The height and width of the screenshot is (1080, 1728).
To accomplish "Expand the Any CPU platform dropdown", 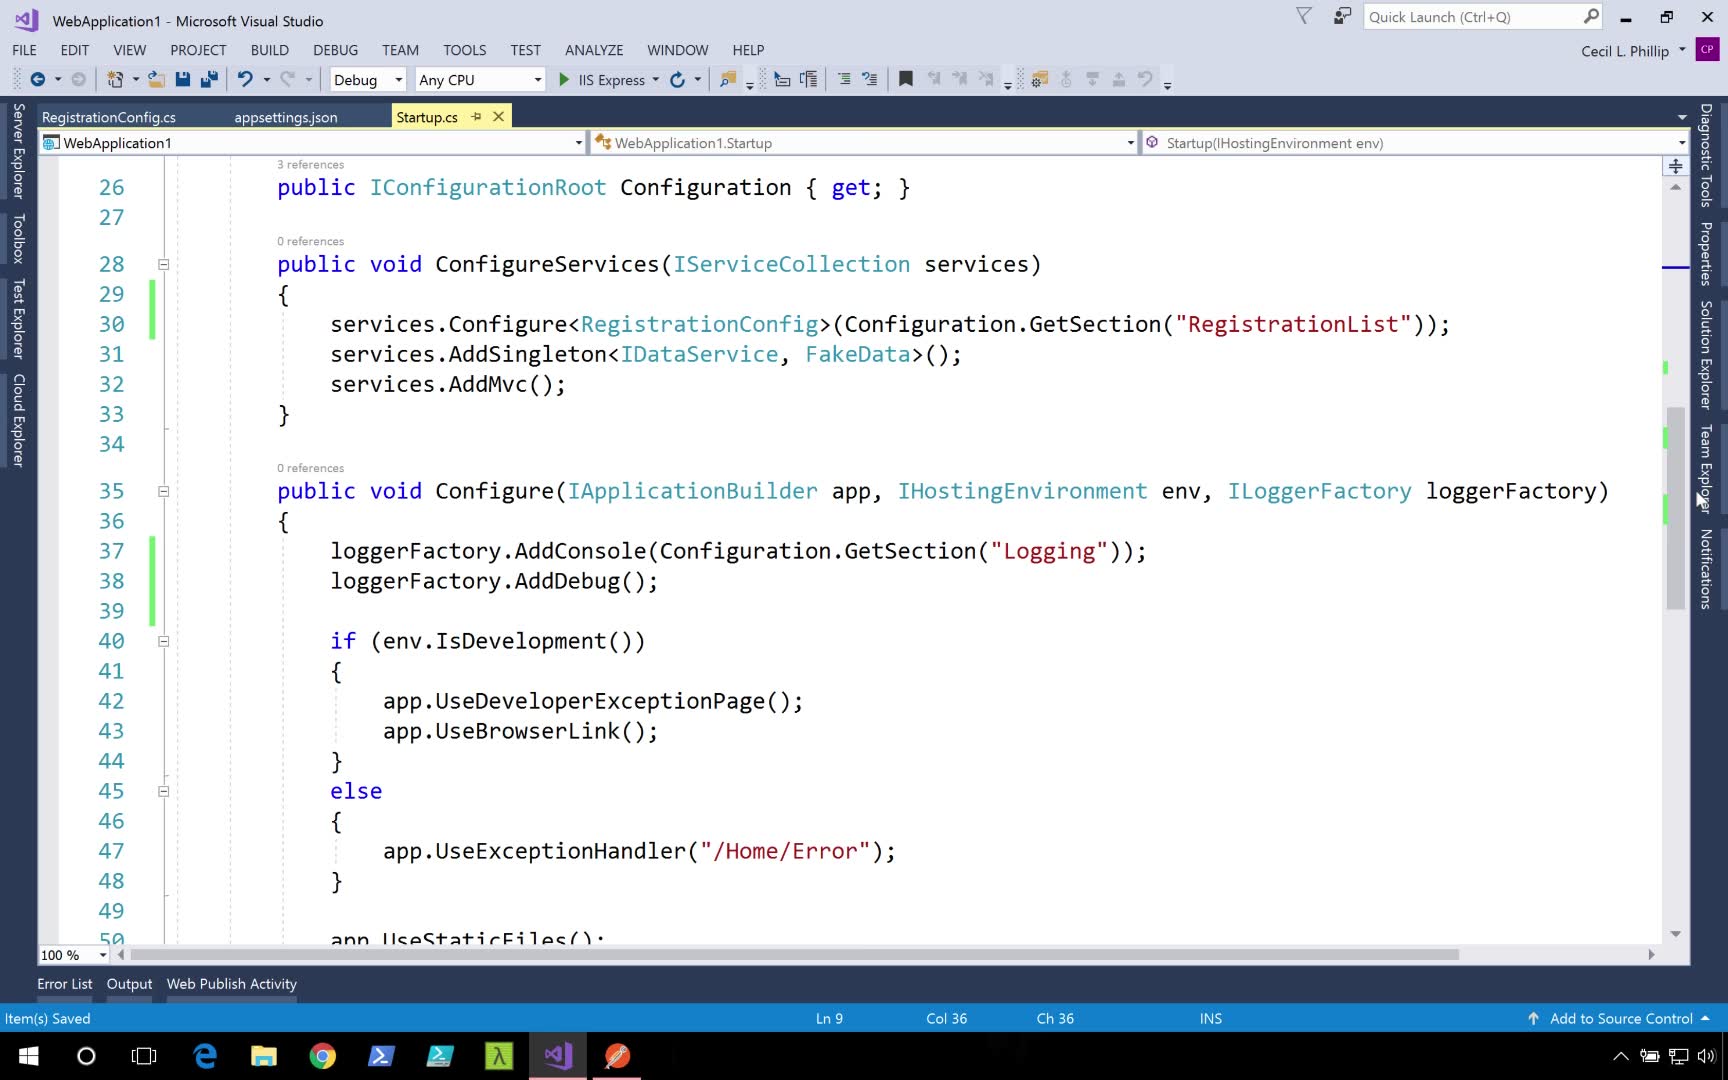I will click(537, 80).
